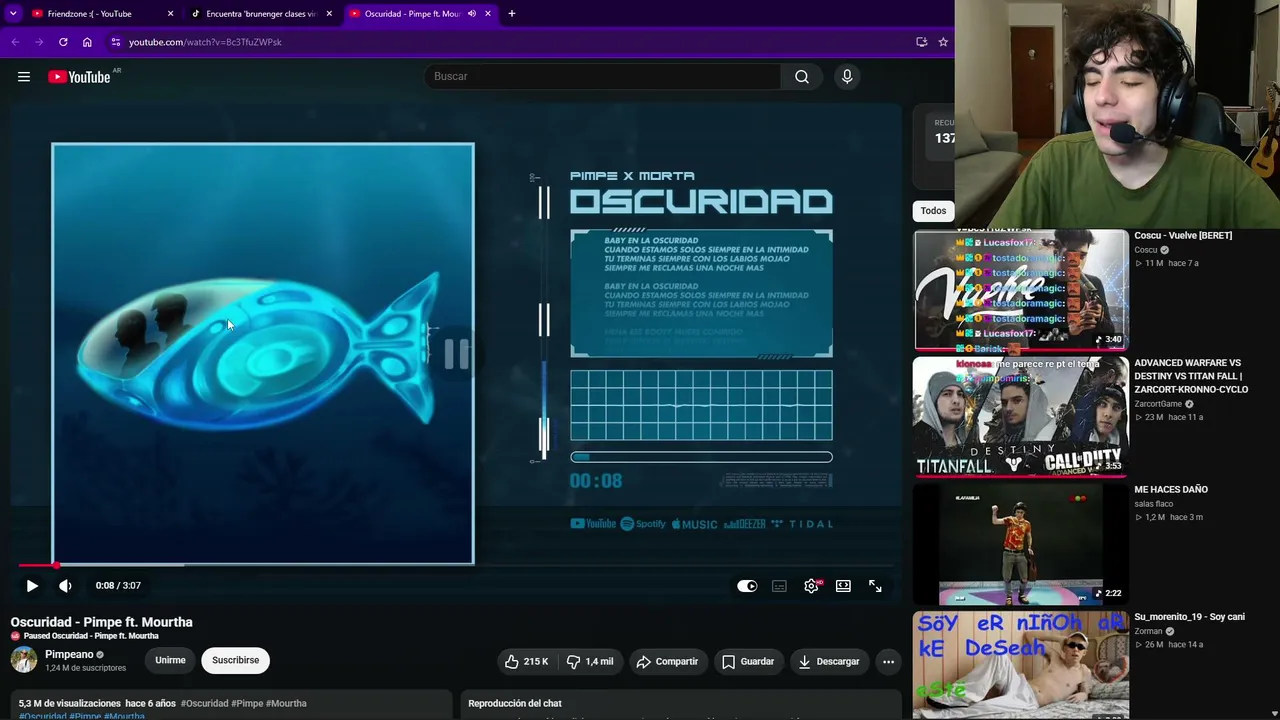1280x720 pixels.
Task: Click the video title Oscuridad - Pimpe ft. Mourtha
Action: pos(102,622)
